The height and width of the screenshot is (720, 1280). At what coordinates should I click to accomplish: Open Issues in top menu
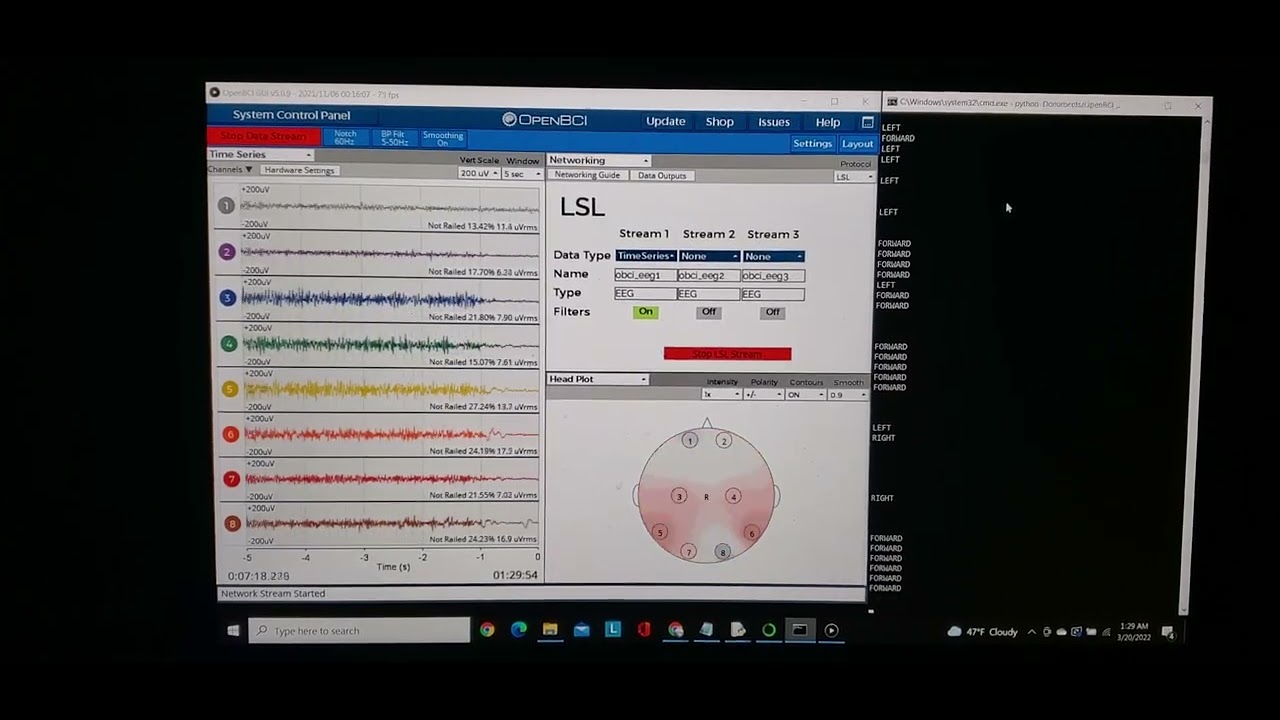[x=773, y=122]
